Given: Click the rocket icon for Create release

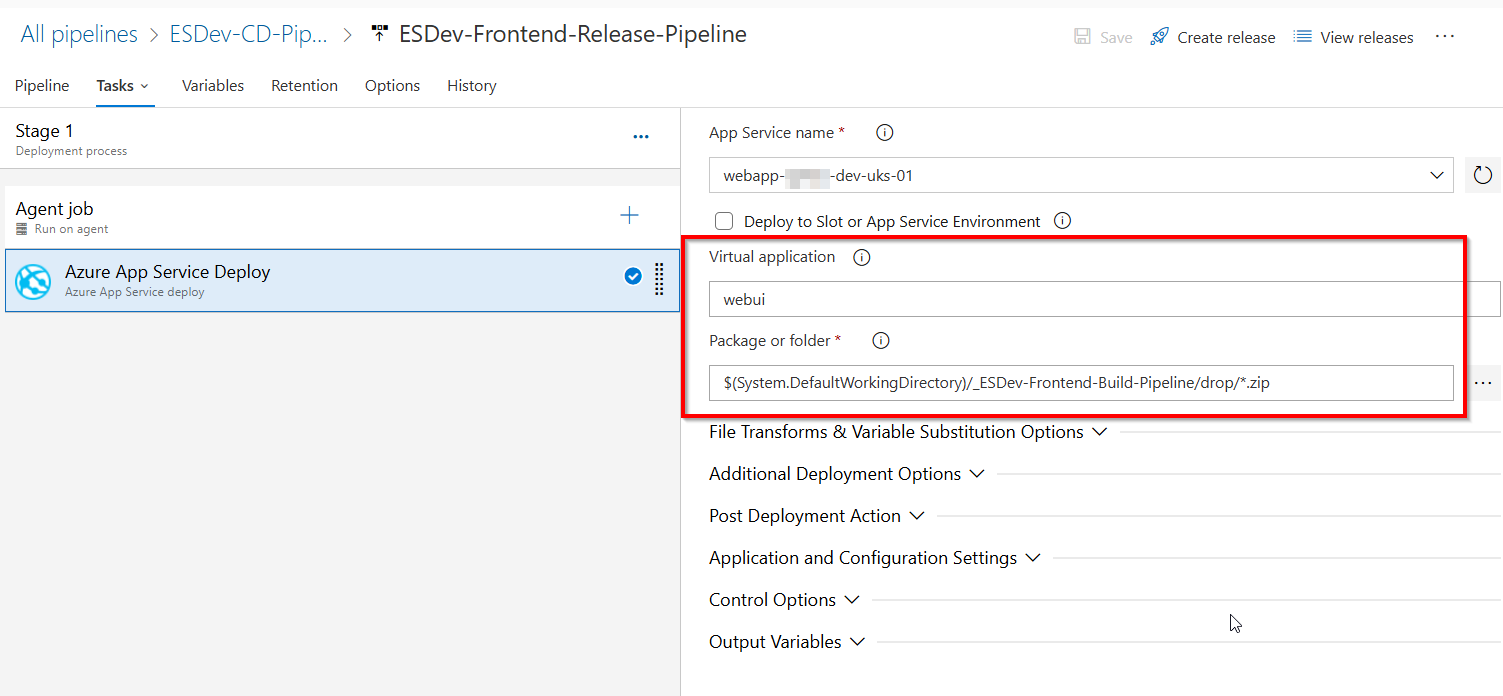Looking at the screenshot, I should pos(1159,36).
